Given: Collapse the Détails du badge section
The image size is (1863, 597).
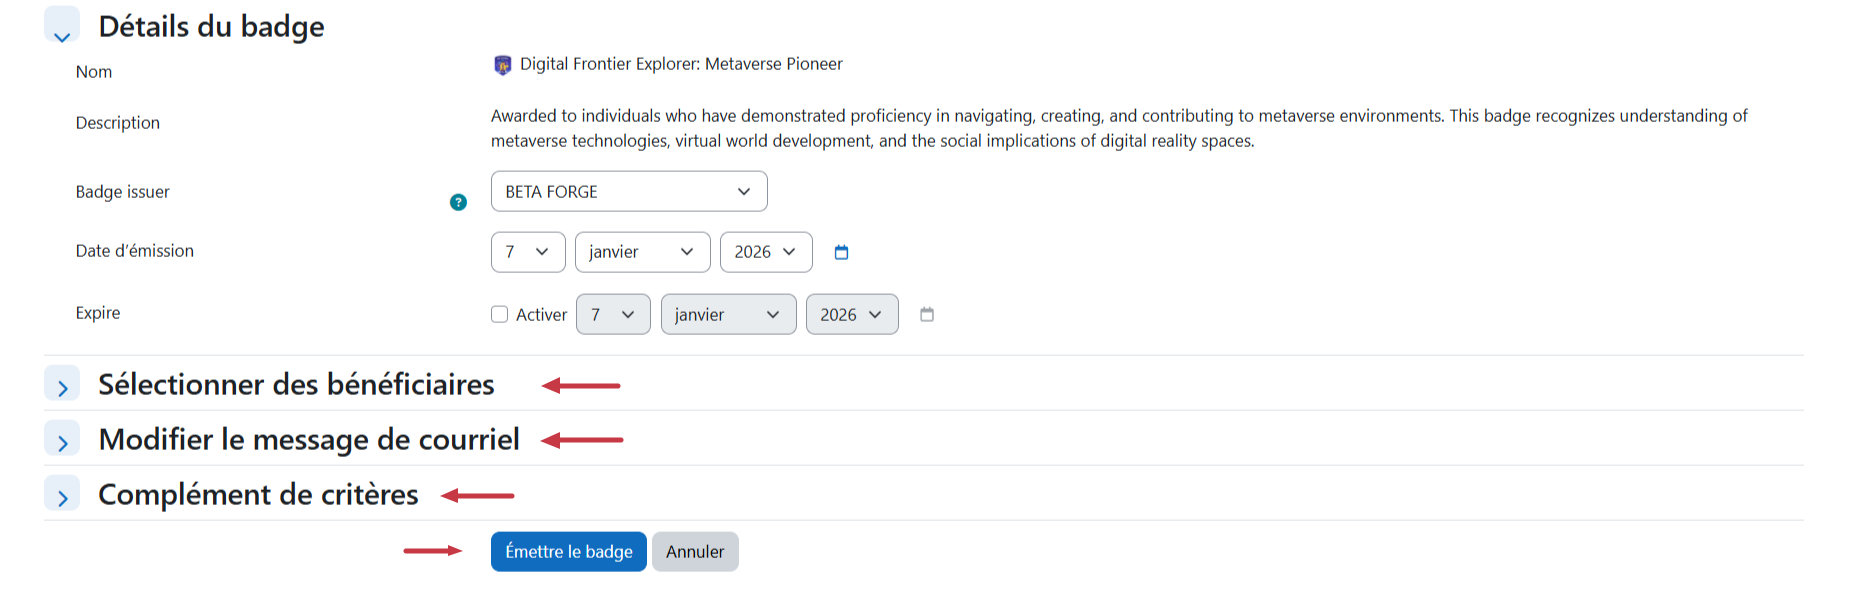Looking at the screenshot, I should point(62,28).
